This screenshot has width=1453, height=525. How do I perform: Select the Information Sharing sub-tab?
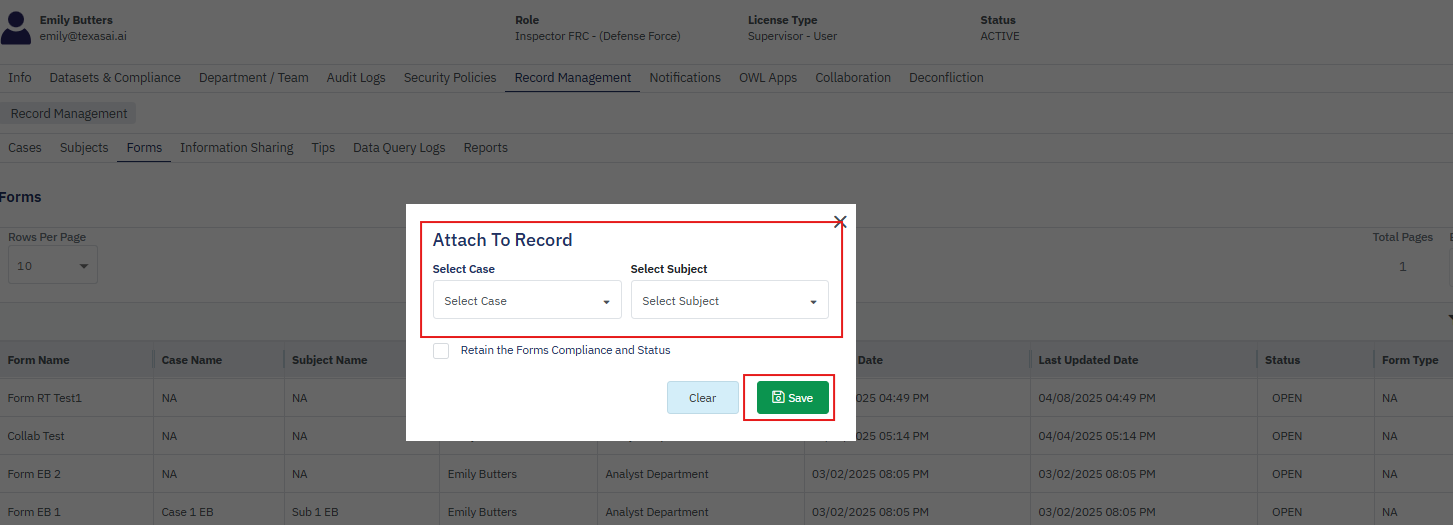click(x=236, y=148)
